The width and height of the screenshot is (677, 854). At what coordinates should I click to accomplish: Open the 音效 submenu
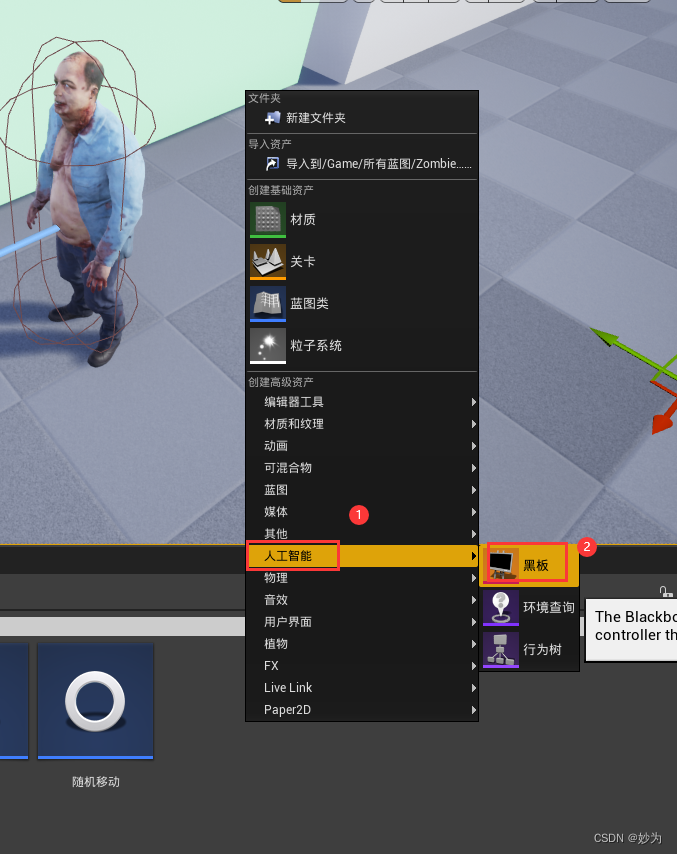click(362, 600)
